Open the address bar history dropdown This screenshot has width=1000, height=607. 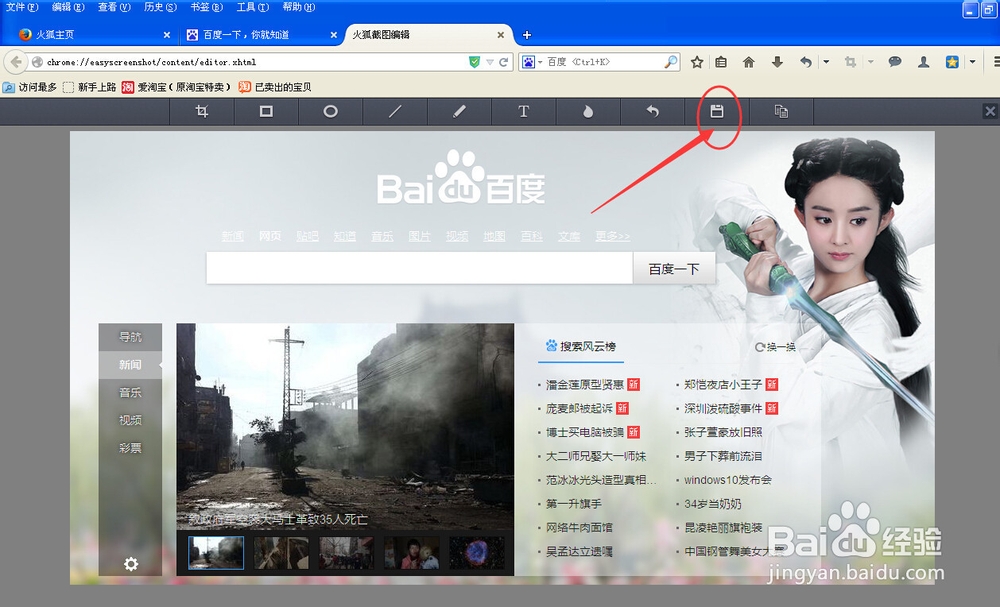(490, 62)
